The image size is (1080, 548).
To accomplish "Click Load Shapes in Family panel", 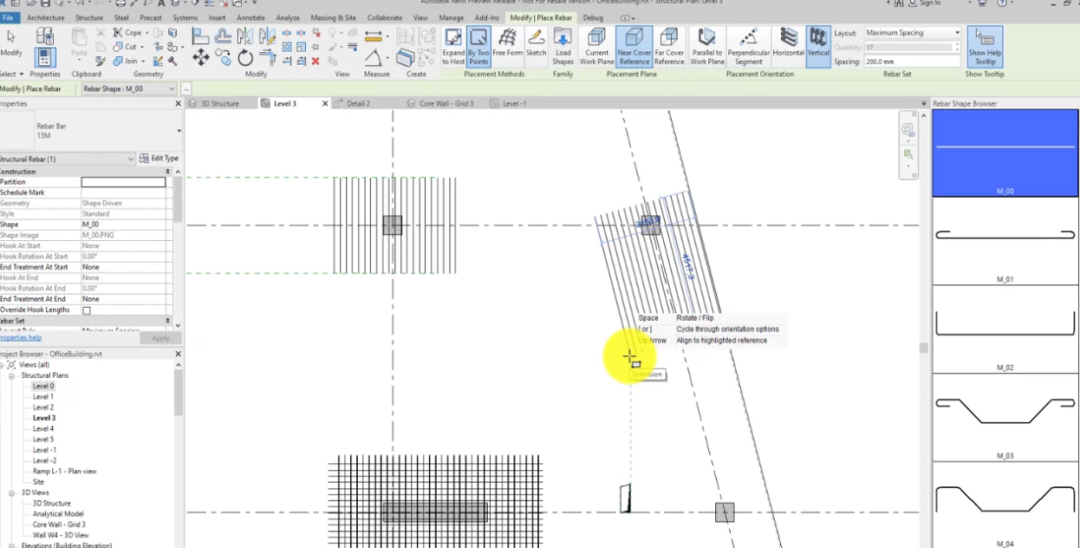I will [563, 47].
